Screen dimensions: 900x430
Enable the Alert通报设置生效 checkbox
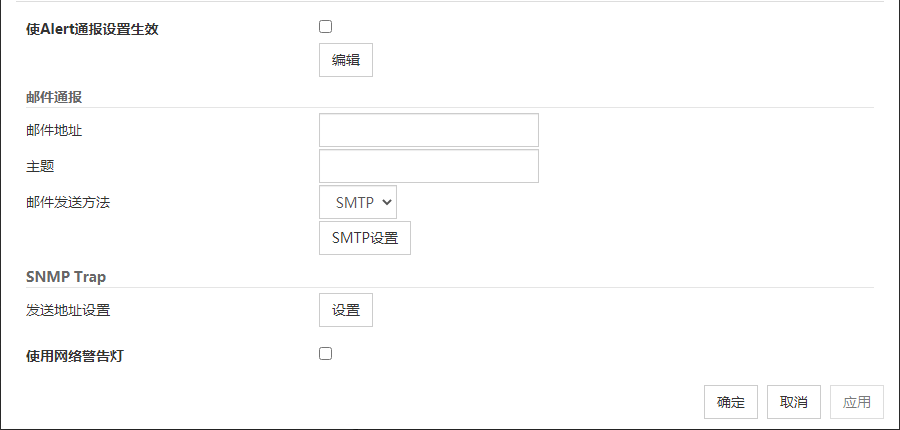tap(325, 27)
